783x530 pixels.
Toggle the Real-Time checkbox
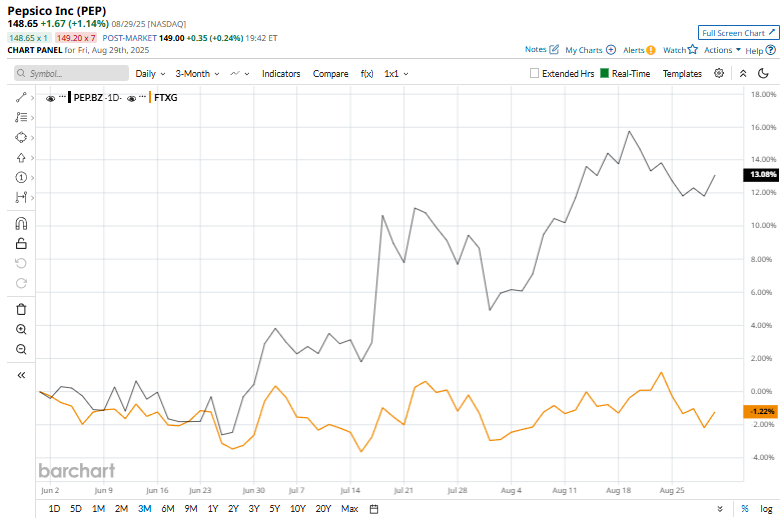tap(604, 73)
